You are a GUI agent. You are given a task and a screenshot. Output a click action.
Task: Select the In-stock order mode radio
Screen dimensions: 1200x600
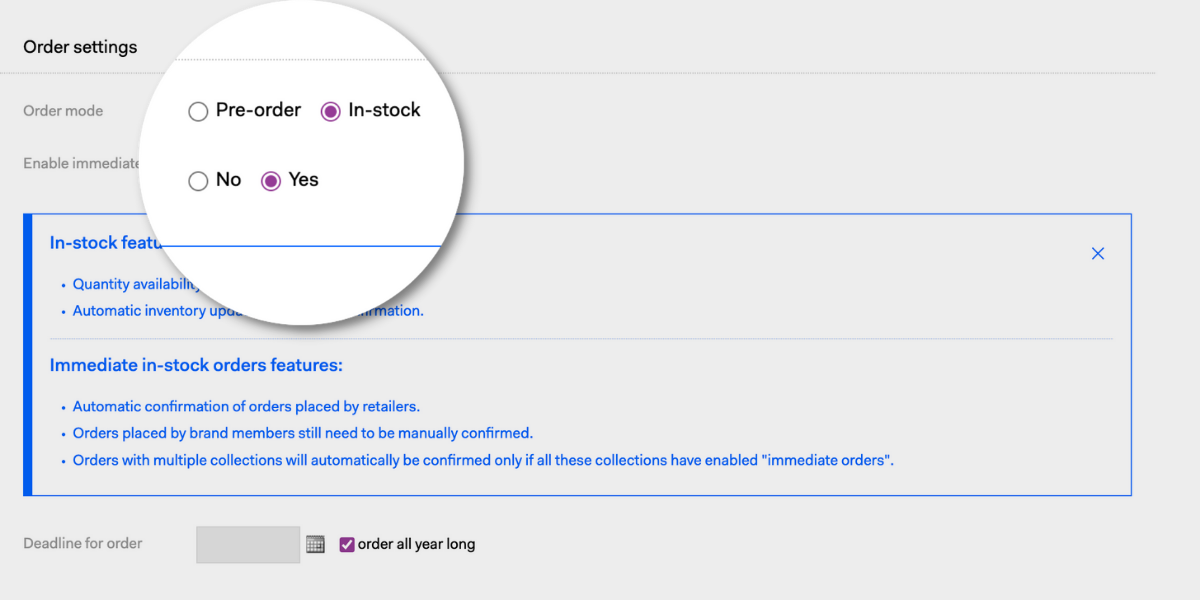(x=330, y=112)
